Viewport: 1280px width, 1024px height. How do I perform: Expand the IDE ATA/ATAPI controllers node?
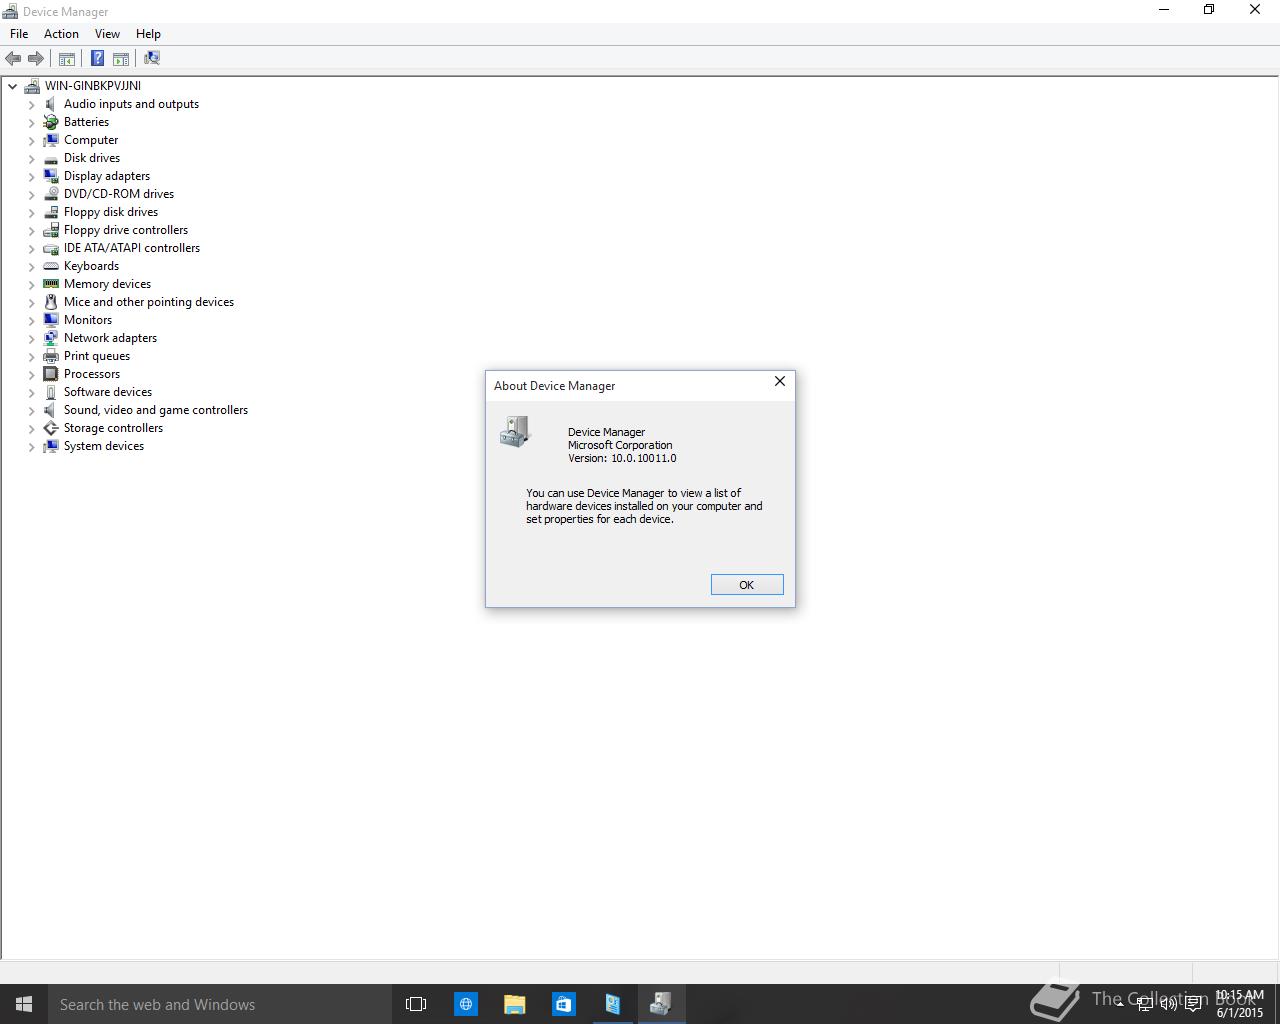coord(31,248)
